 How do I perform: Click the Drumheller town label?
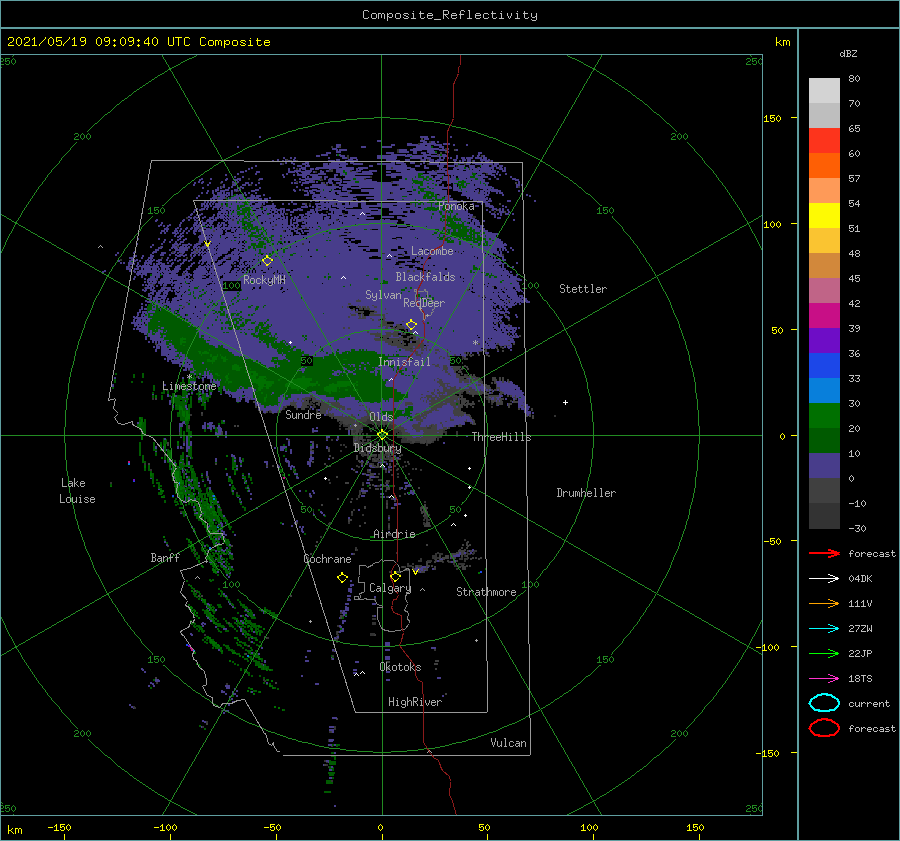[586, 493]
